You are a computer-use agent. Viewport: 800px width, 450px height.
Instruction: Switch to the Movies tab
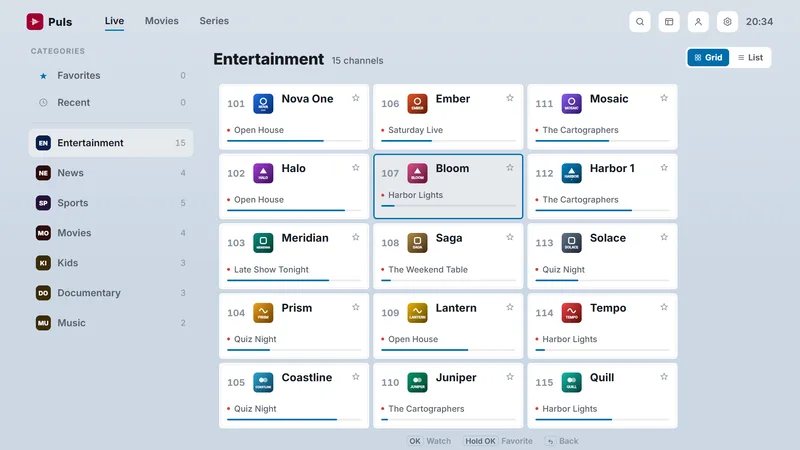tap(162, 21)
